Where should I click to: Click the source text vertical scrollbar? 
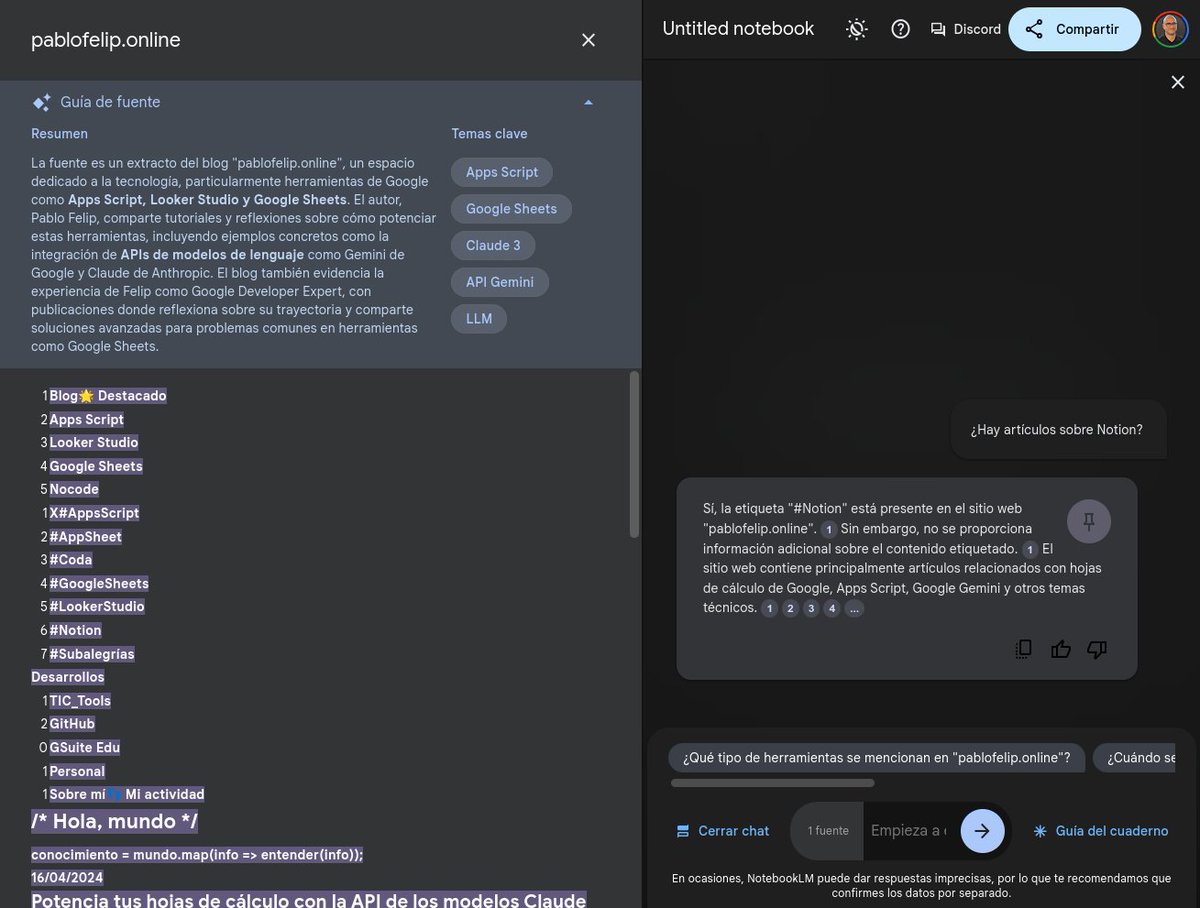pyautogui.click(x=634, y=455)
